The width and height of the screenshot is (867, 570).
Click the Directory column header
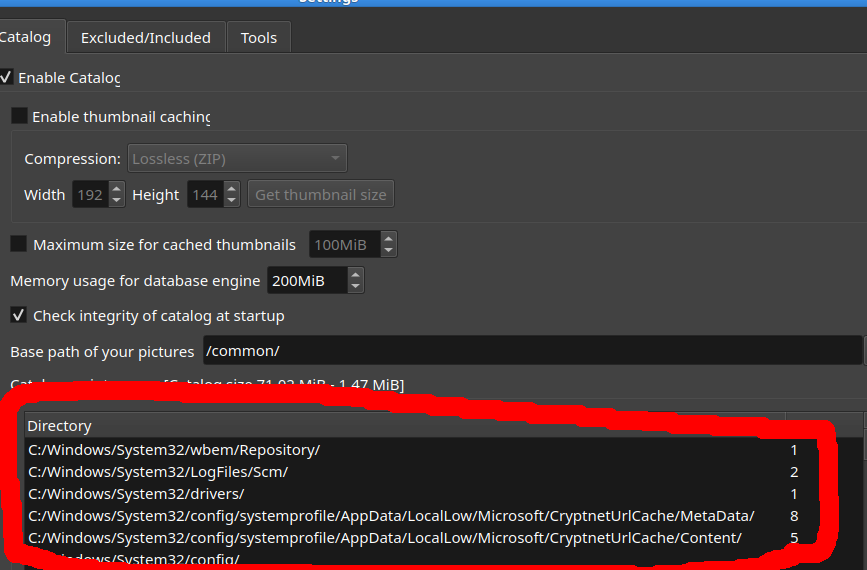405,426
